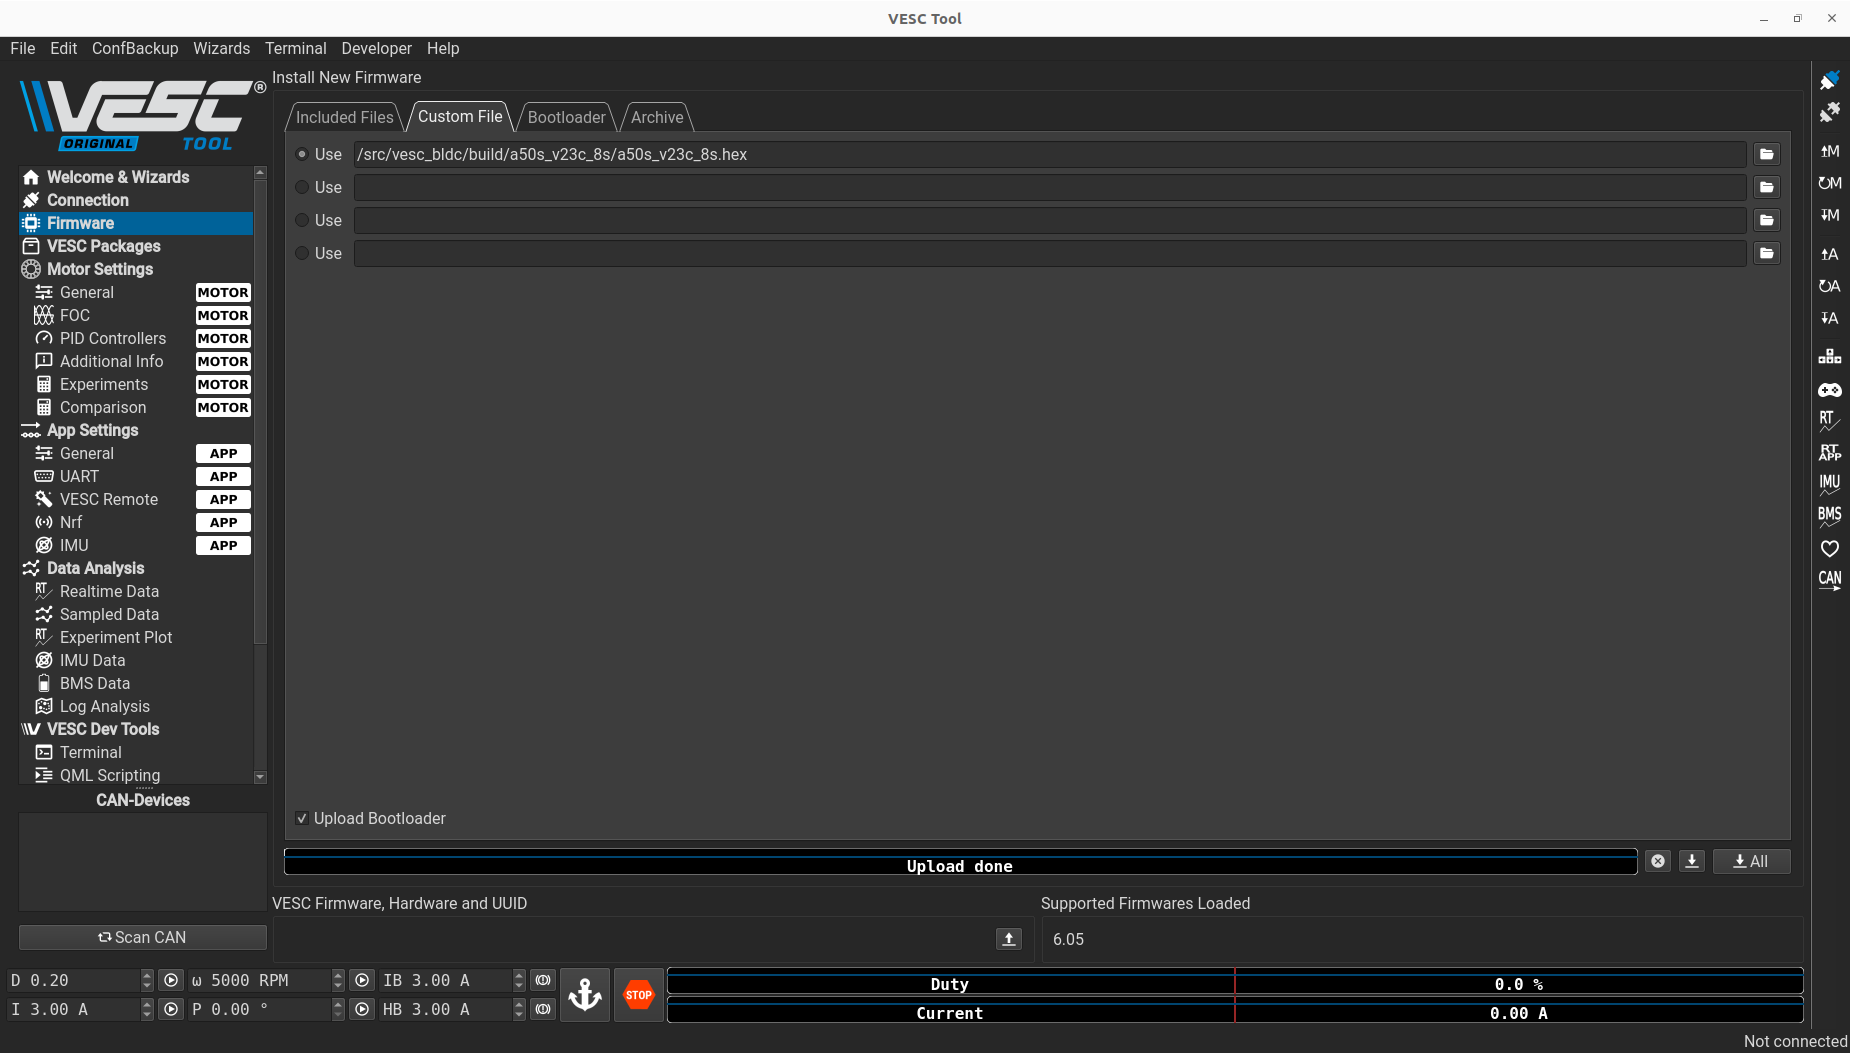The image size is (1850, 1053).
Task: Disconnect VESC with the broken plug icon
Action: (1831, 112)
